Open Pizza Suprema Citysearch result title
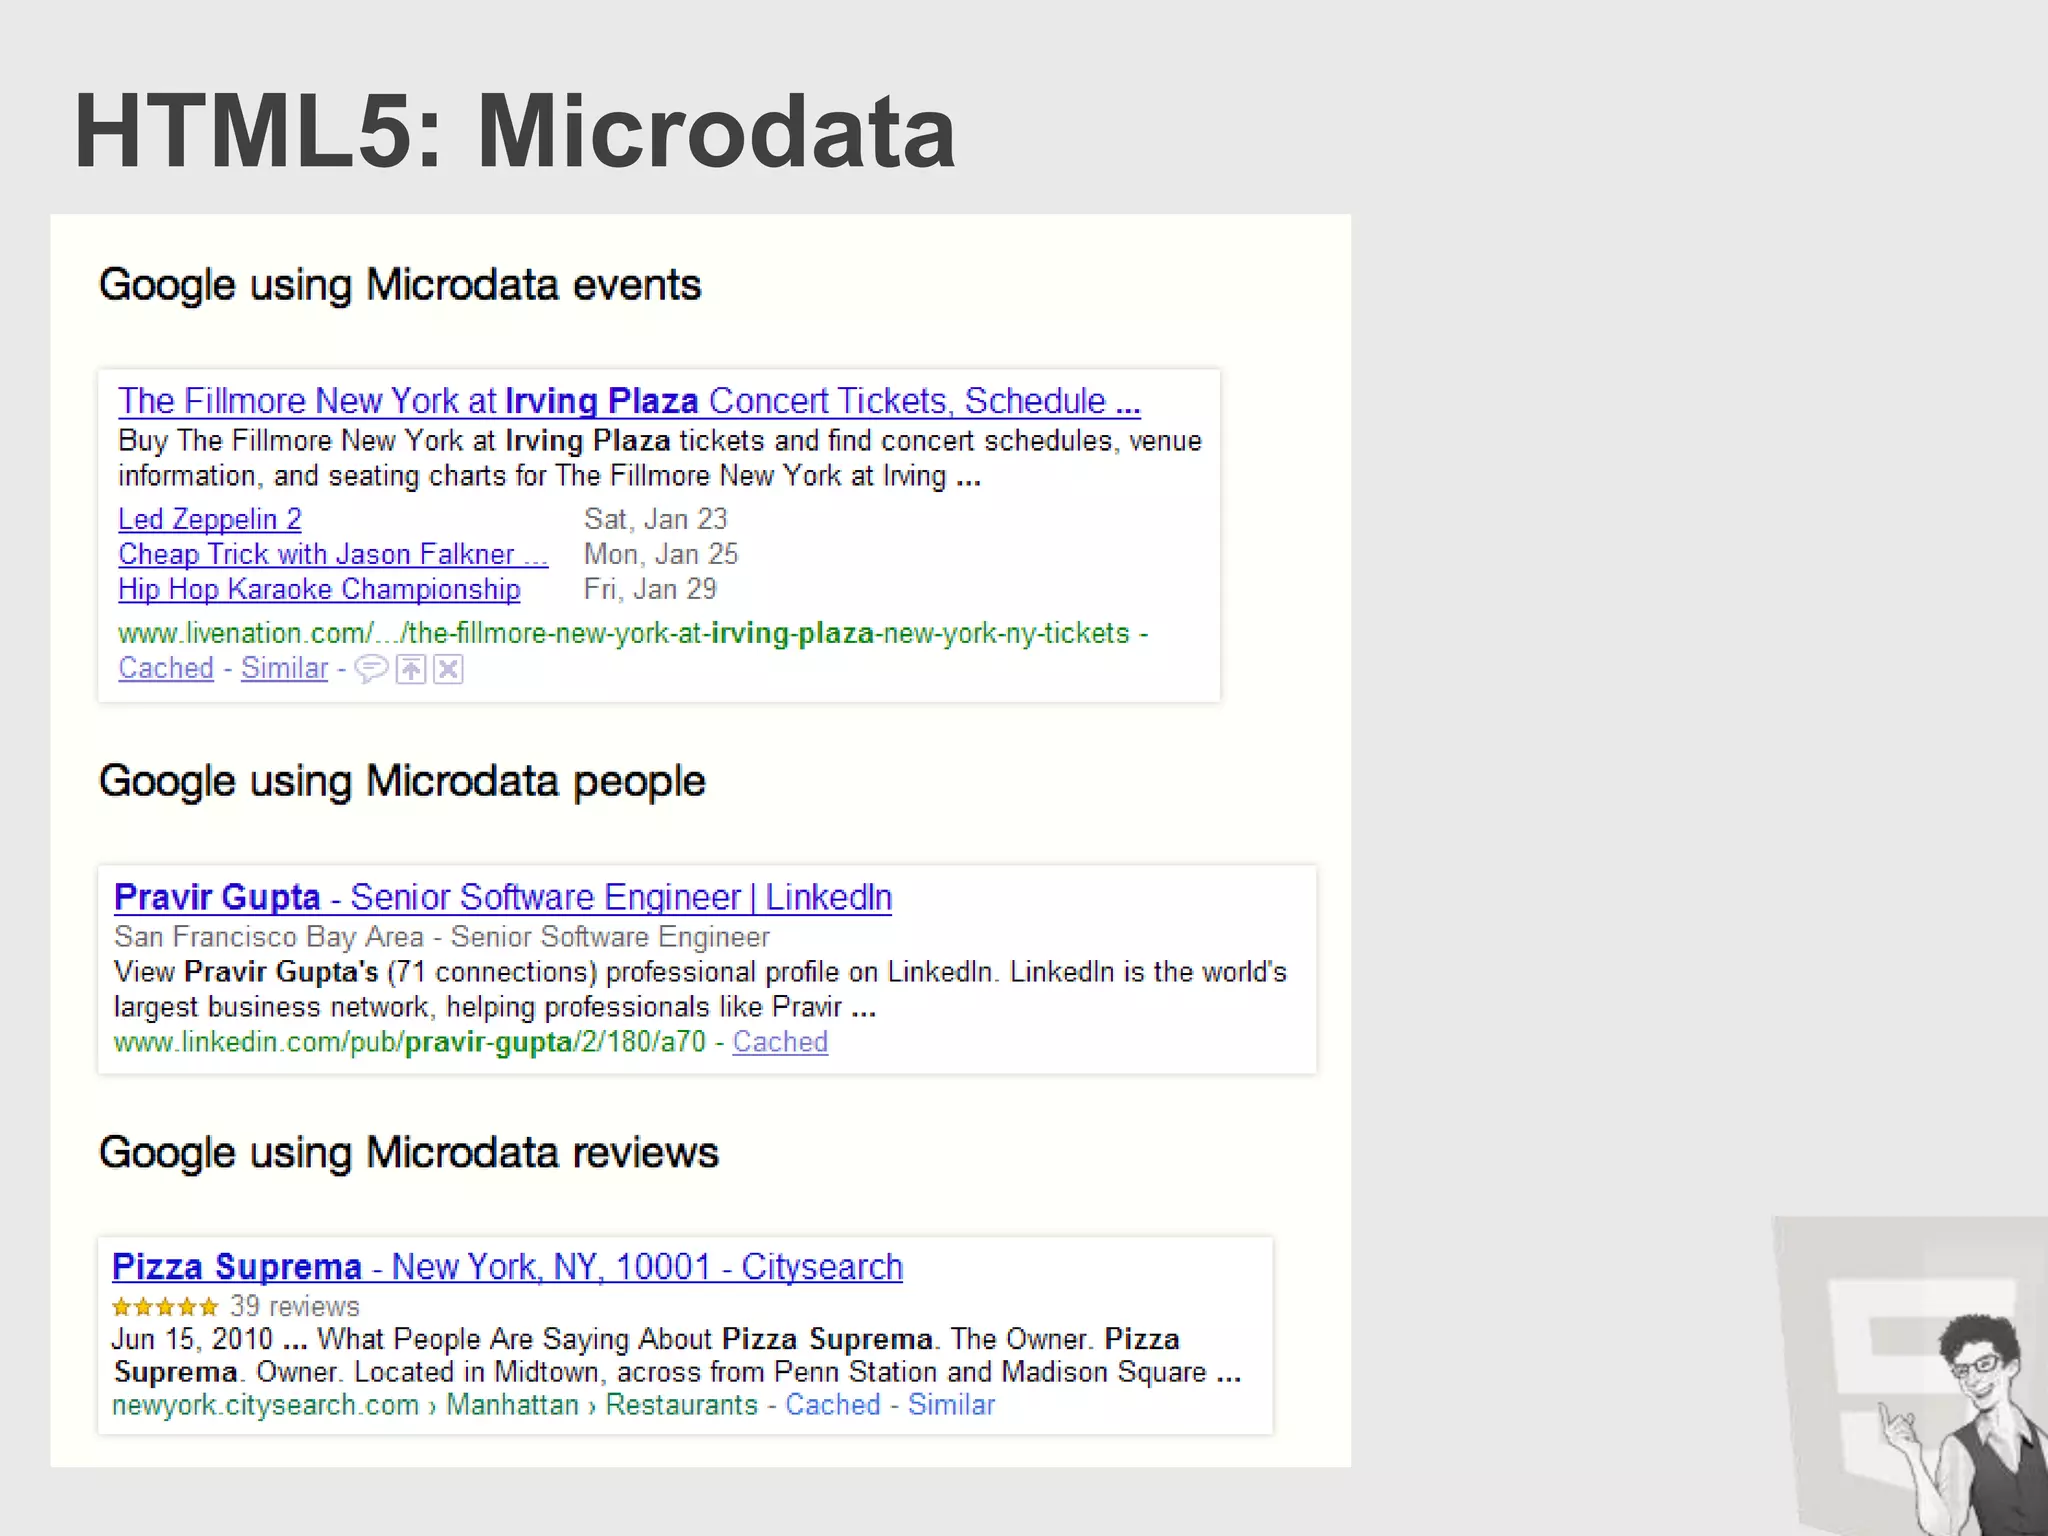This screenshot has width=2048, height=1536. click(507, 1267)
